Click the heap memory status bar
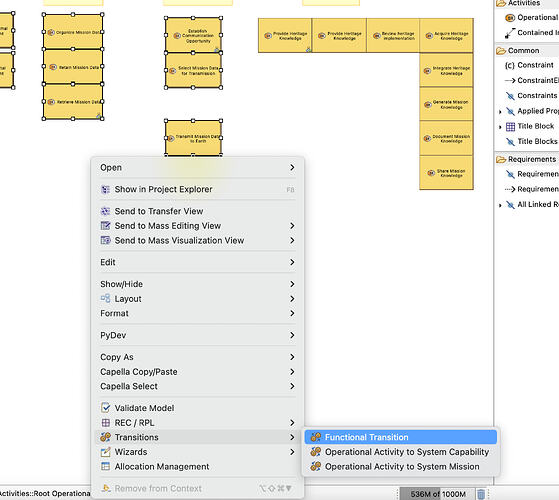559x500 pixels. click(x=437, y=494)
